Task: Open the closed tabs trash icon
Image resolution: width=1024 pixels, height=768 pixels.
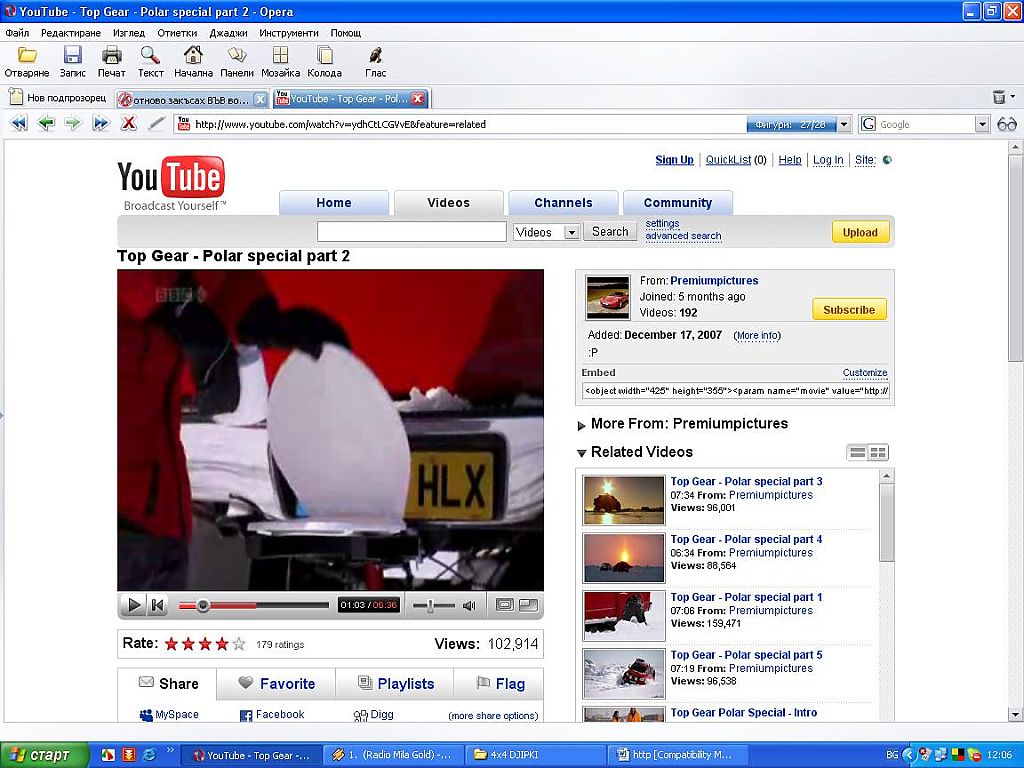Action: [999, 97]
